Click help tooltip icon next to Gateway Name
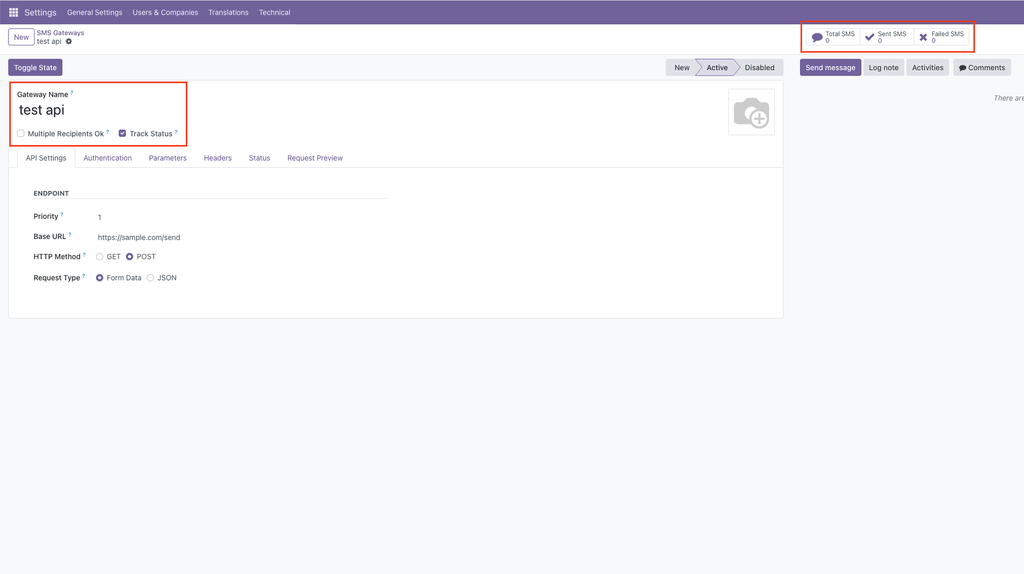1024x574 pixels. [x=72, y=93]
